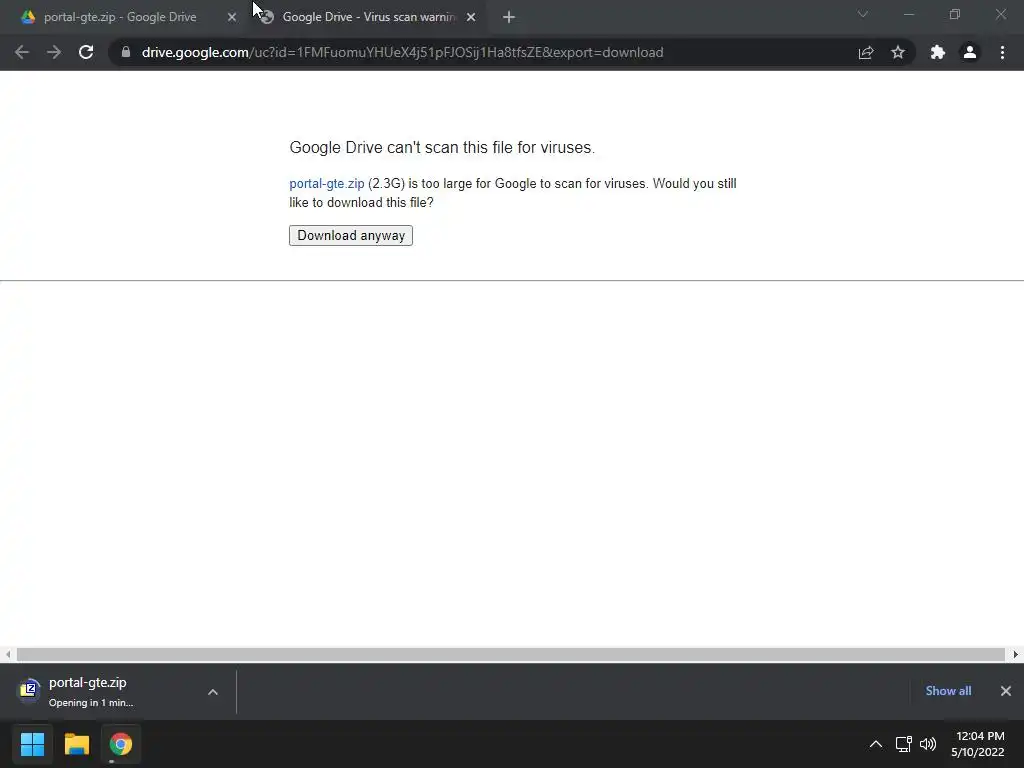Viewport: 1024px width, 768px height.
Task: Open the portal-gte.zip download item
Action: [x=98, y=692]
